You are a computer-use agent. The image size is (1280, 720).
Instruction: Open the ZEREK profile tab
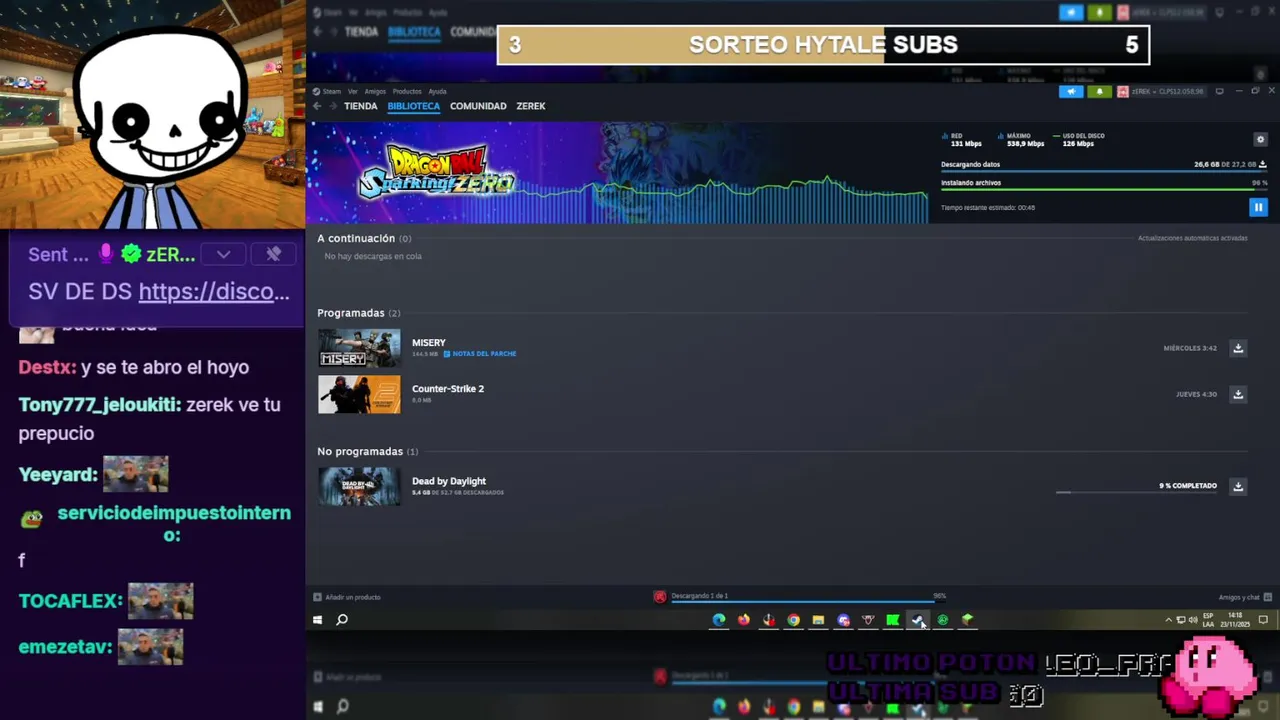531,106
